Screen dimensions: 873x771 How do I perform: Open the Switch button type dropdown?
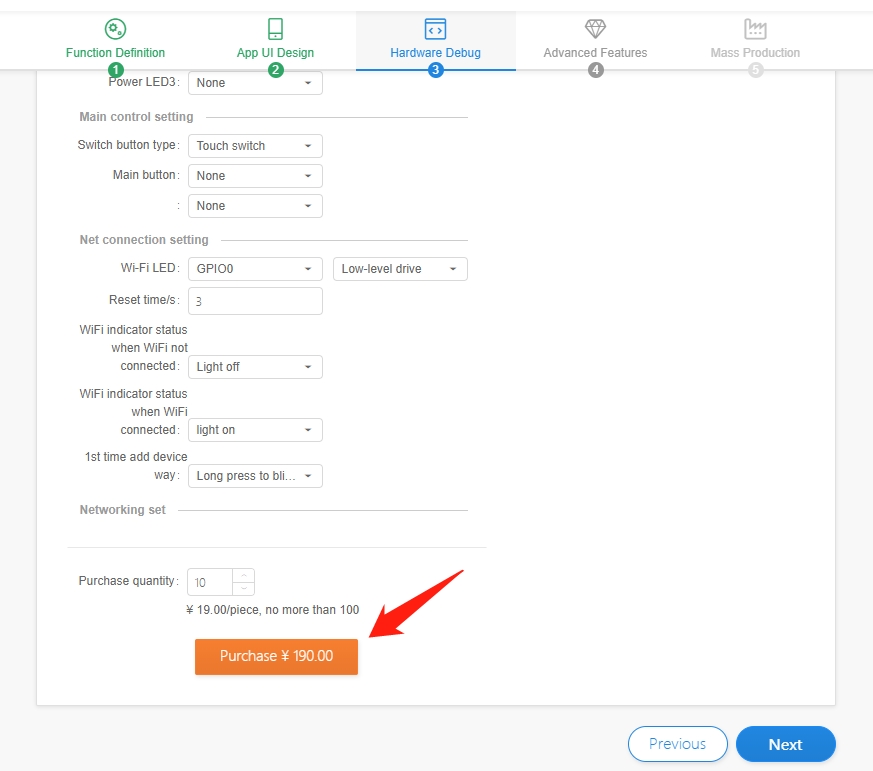[x=255, y=146]
